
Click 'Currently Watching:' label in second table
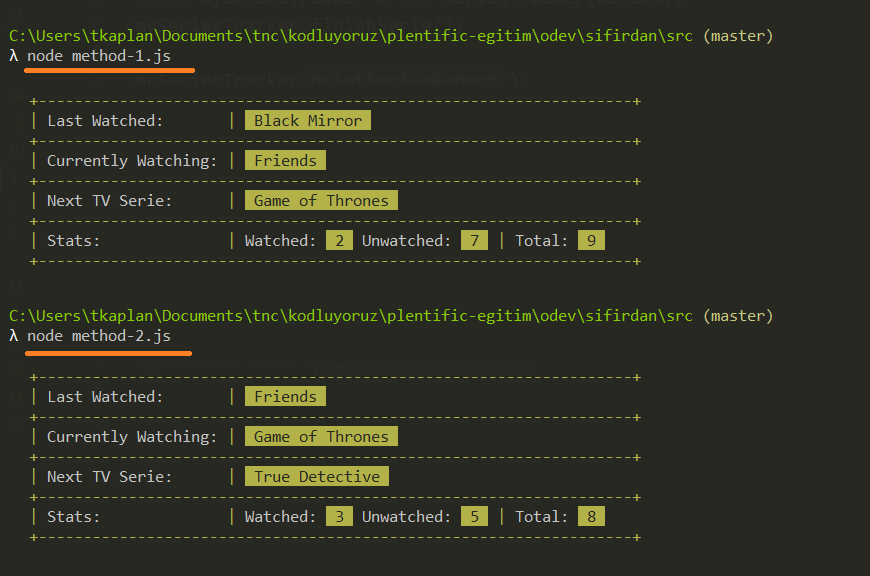click(x=132, y=437)
